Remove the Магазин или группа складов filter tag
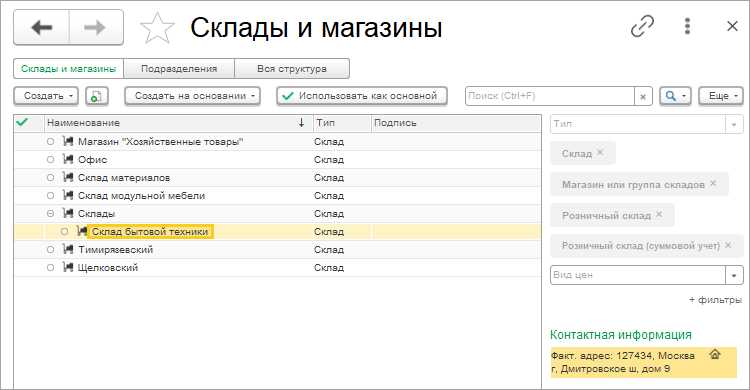The image size is (750, 390). [x=713, y=183]
